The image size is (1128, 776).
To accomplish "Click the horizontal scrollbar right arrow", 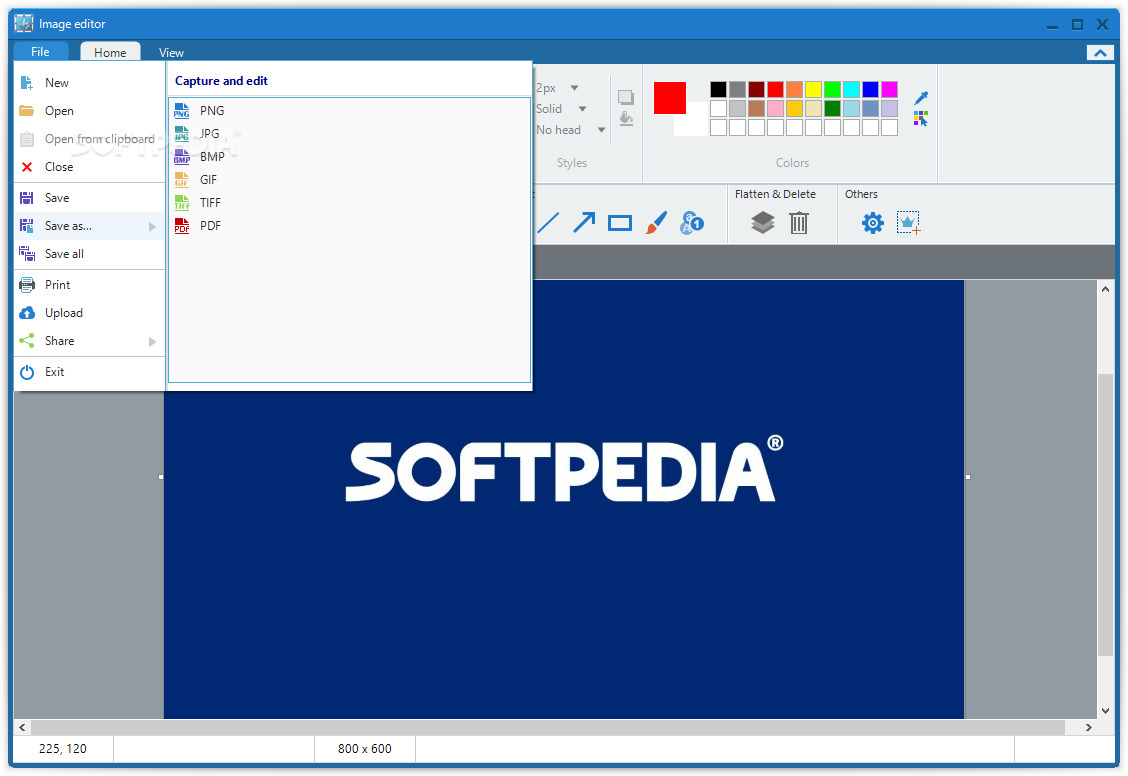I will coord(1088,728).
